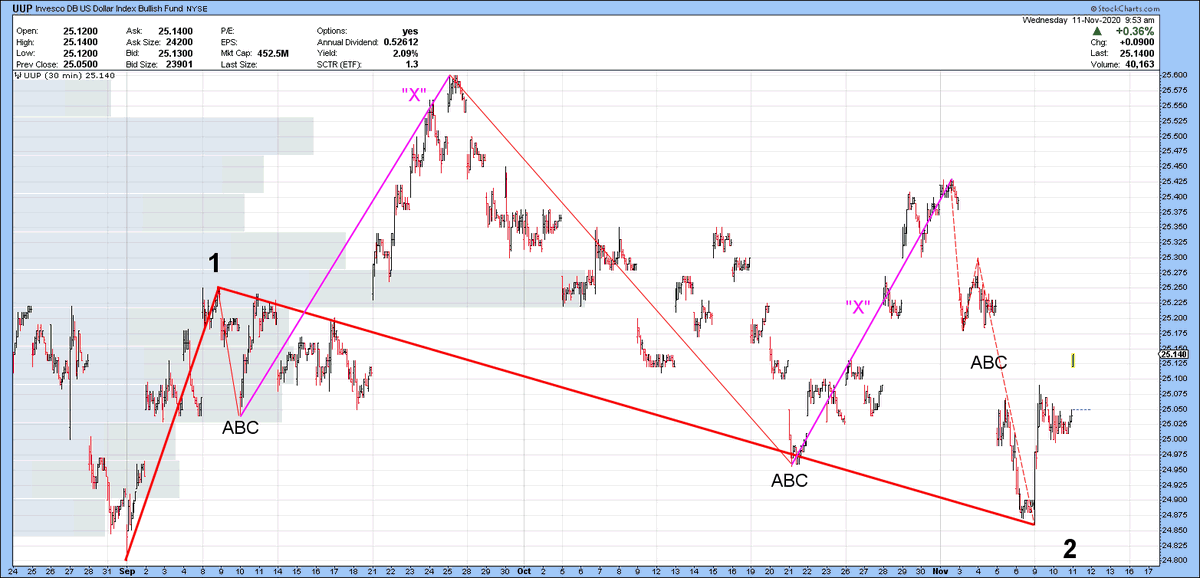Click the 'Wednesday 11-Nov-2020 9:53 am' timestamp
This screenshot has height=578, width=1200.
pyautogui.click(x=1088, y=20)
